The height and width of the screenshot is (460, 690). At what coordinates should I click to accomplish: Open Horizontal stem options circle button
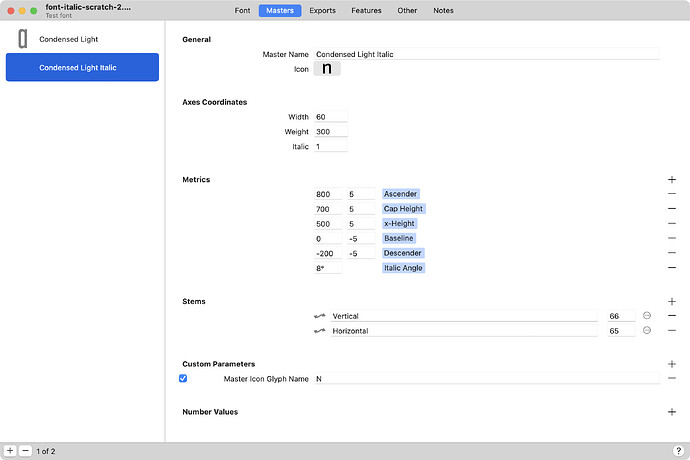647,331
